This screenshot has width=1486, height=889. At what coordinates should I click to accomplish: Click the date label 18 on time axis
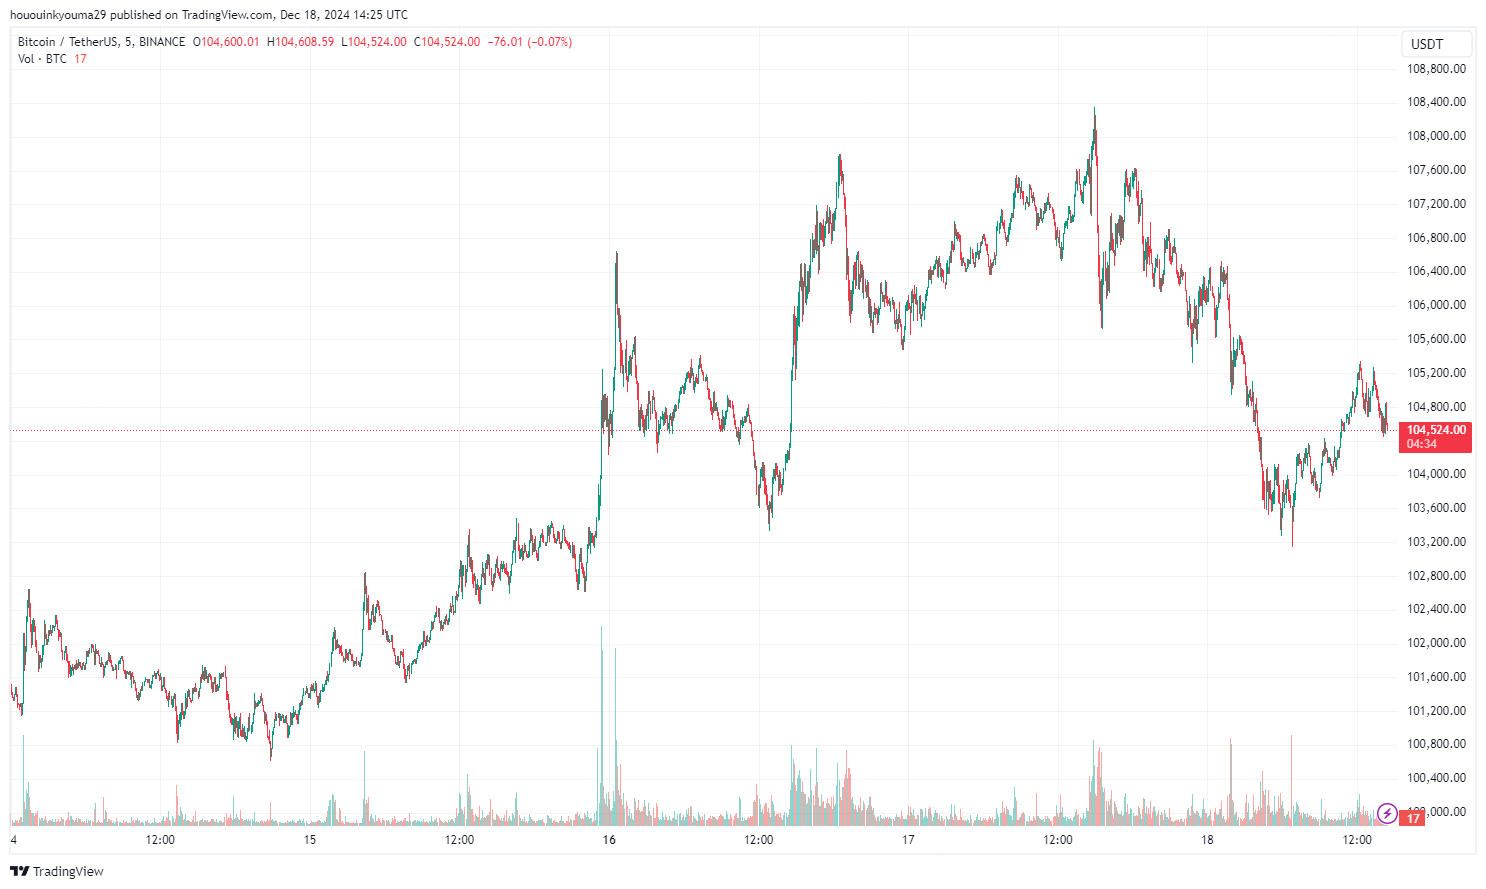1207,840
